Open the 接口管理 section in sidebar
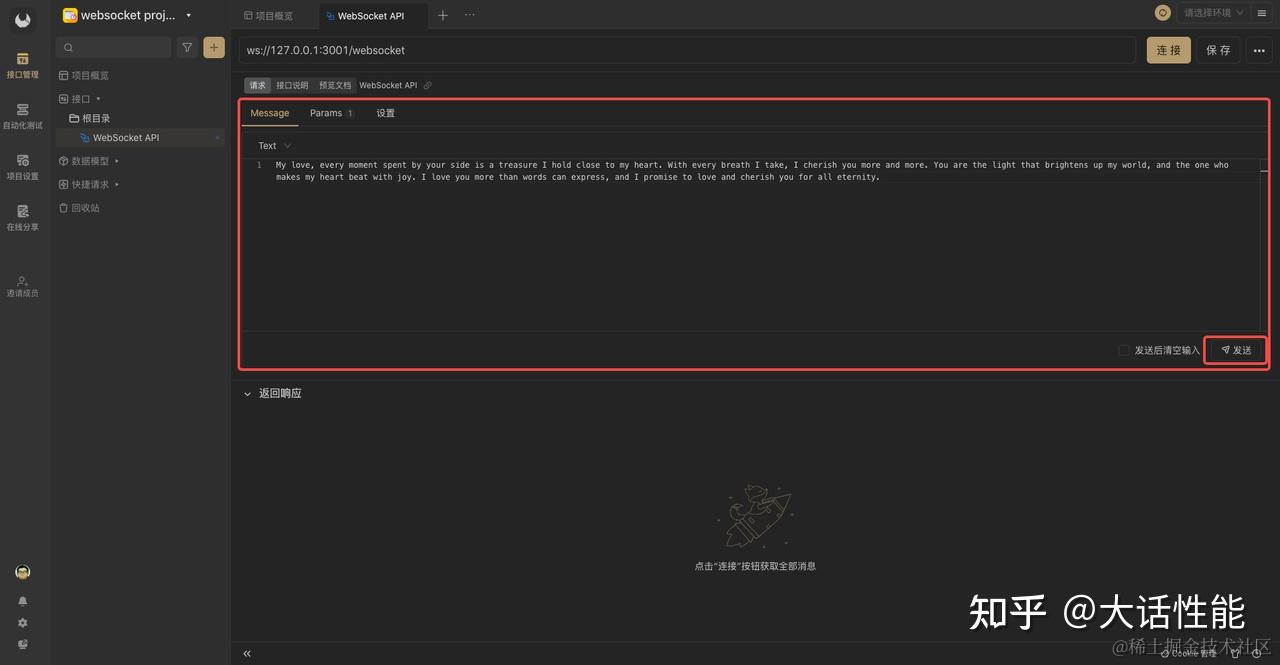The width and height of the screenshot is (1280, 665). [x=22, y=66]
